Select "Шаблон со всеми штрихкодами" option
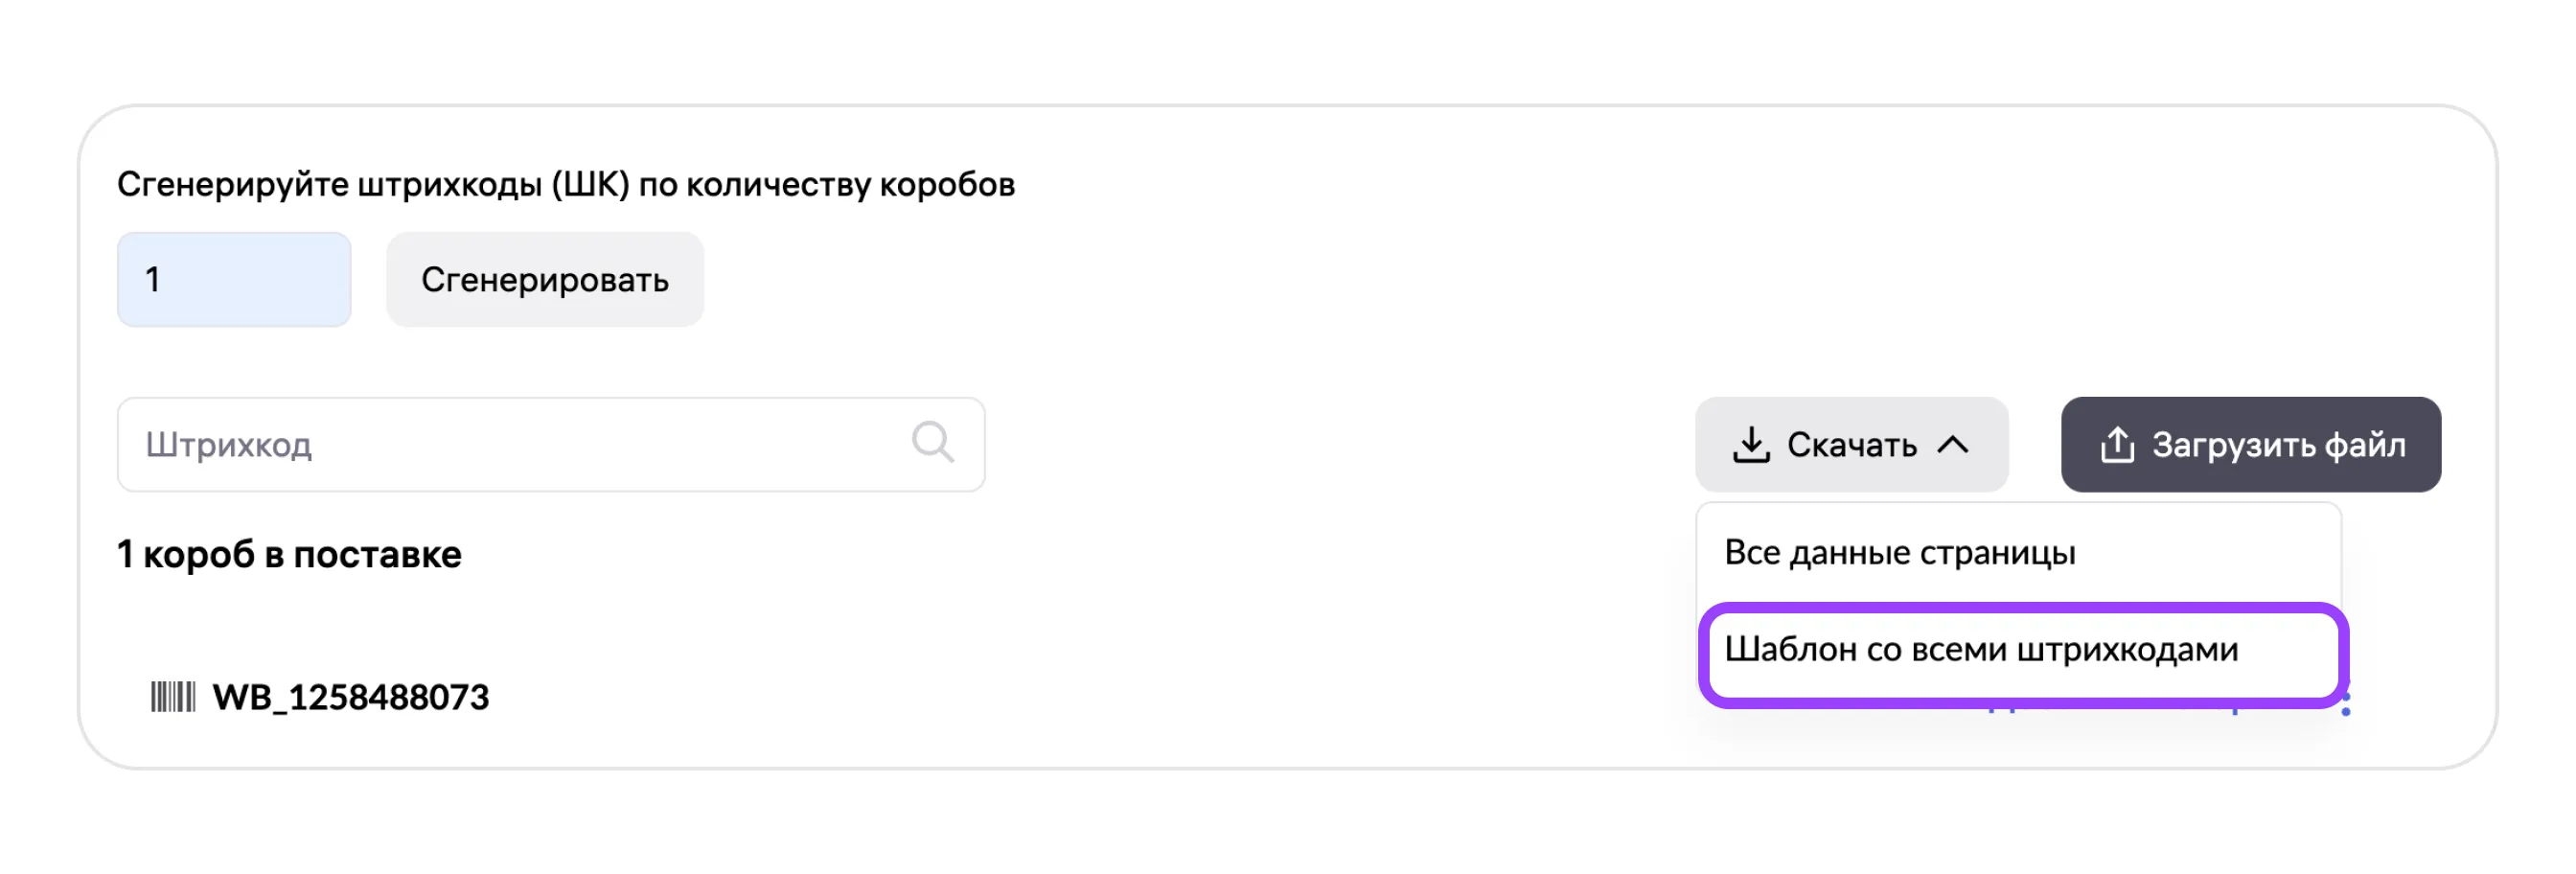Screen dimensions: 2576x874 (x=1981, y=651)
